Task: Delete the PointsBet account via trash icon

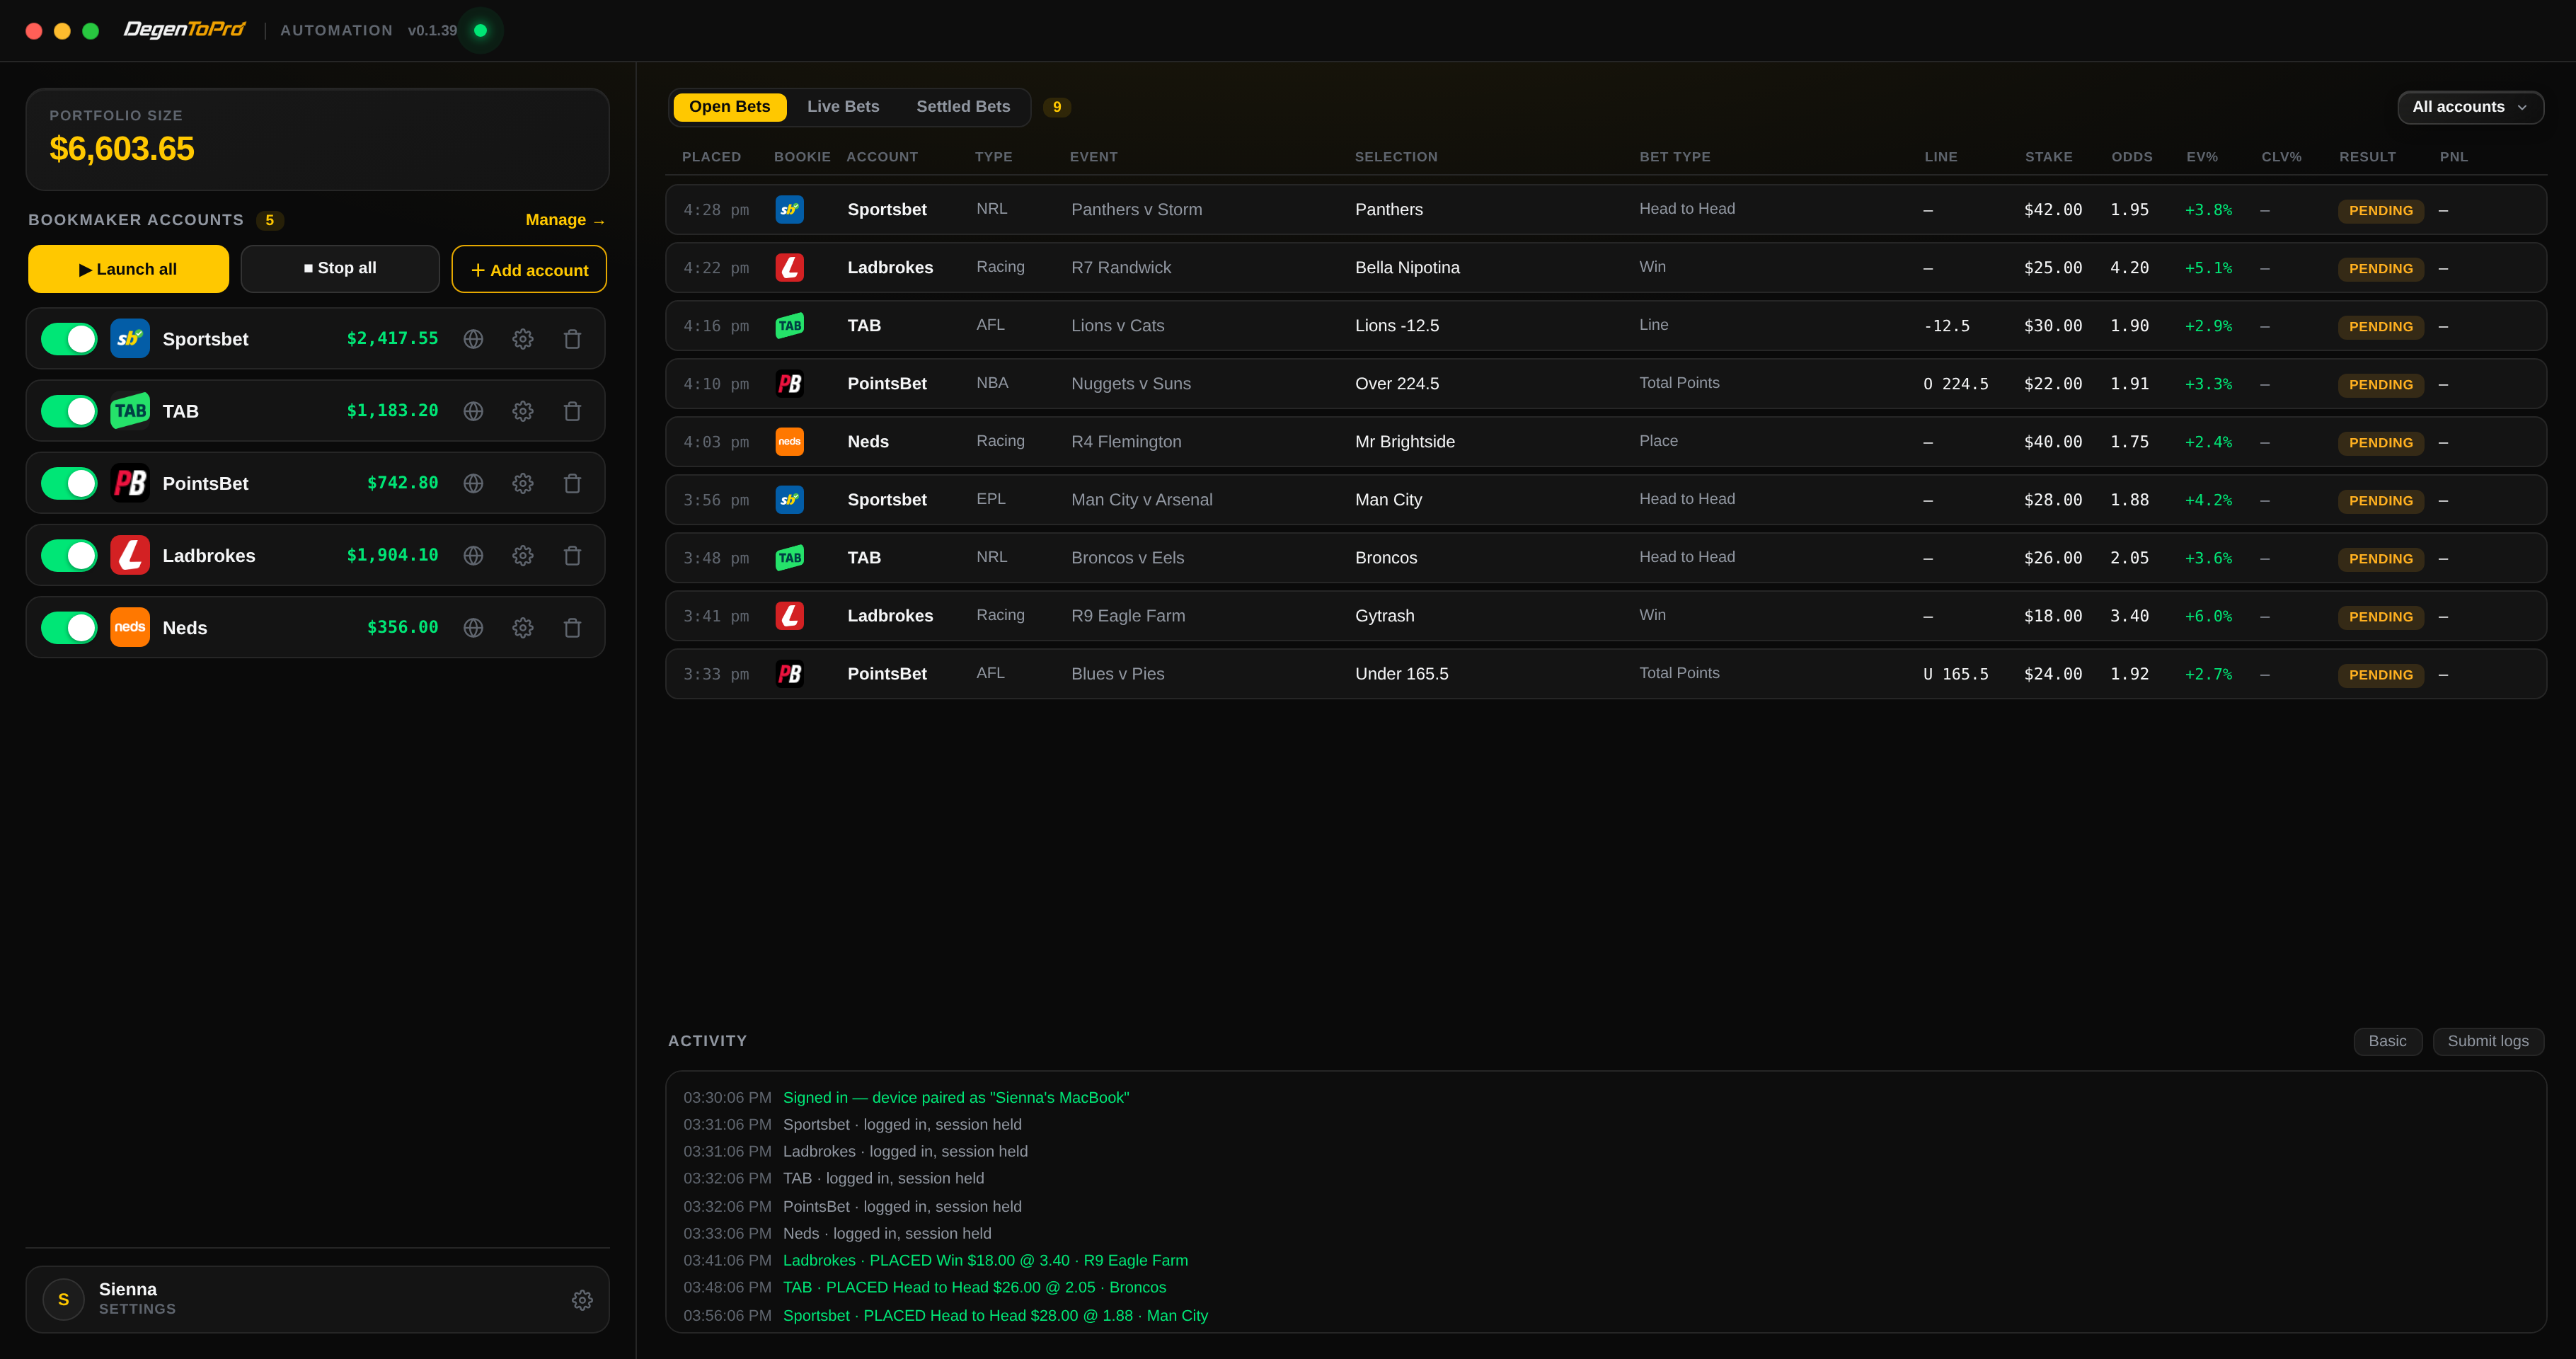Action: point(572,483)
